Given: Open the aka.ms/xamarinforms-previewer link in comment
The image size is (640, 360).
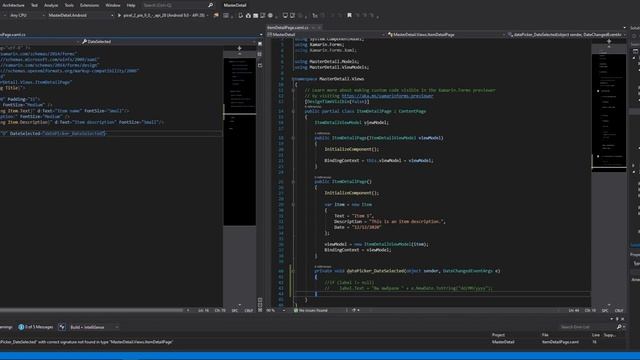Looking at the screenshot, I should pyautogui.click(x=387, y=96).
